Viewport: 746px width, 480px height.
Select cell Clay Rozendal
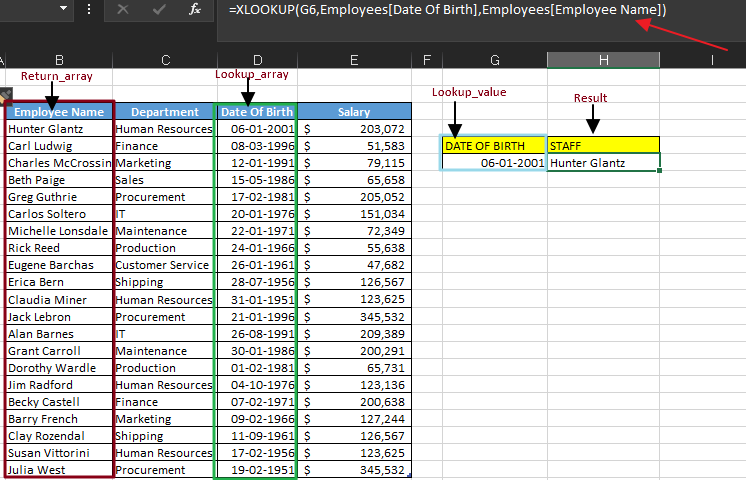(x=59, y=436)
